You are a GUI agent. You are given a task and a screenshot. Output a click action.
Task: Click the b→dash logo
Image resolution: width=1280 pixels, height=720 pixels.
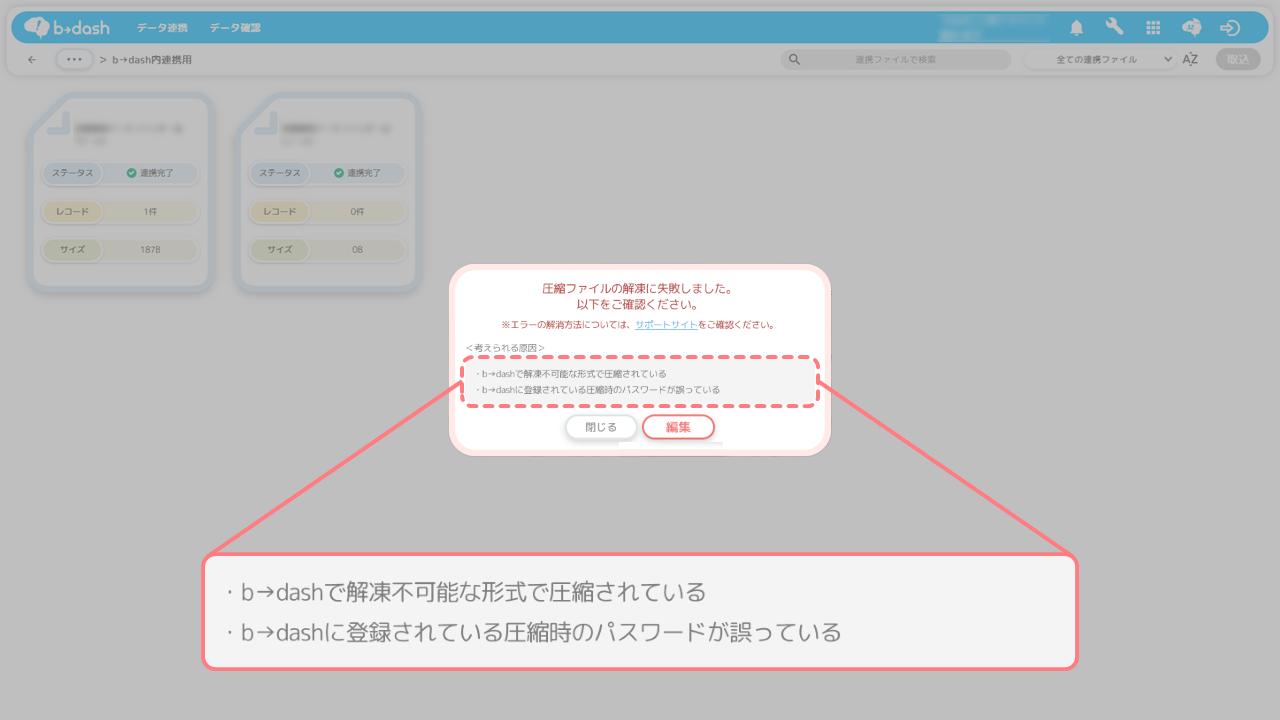[x=67, y=27]
